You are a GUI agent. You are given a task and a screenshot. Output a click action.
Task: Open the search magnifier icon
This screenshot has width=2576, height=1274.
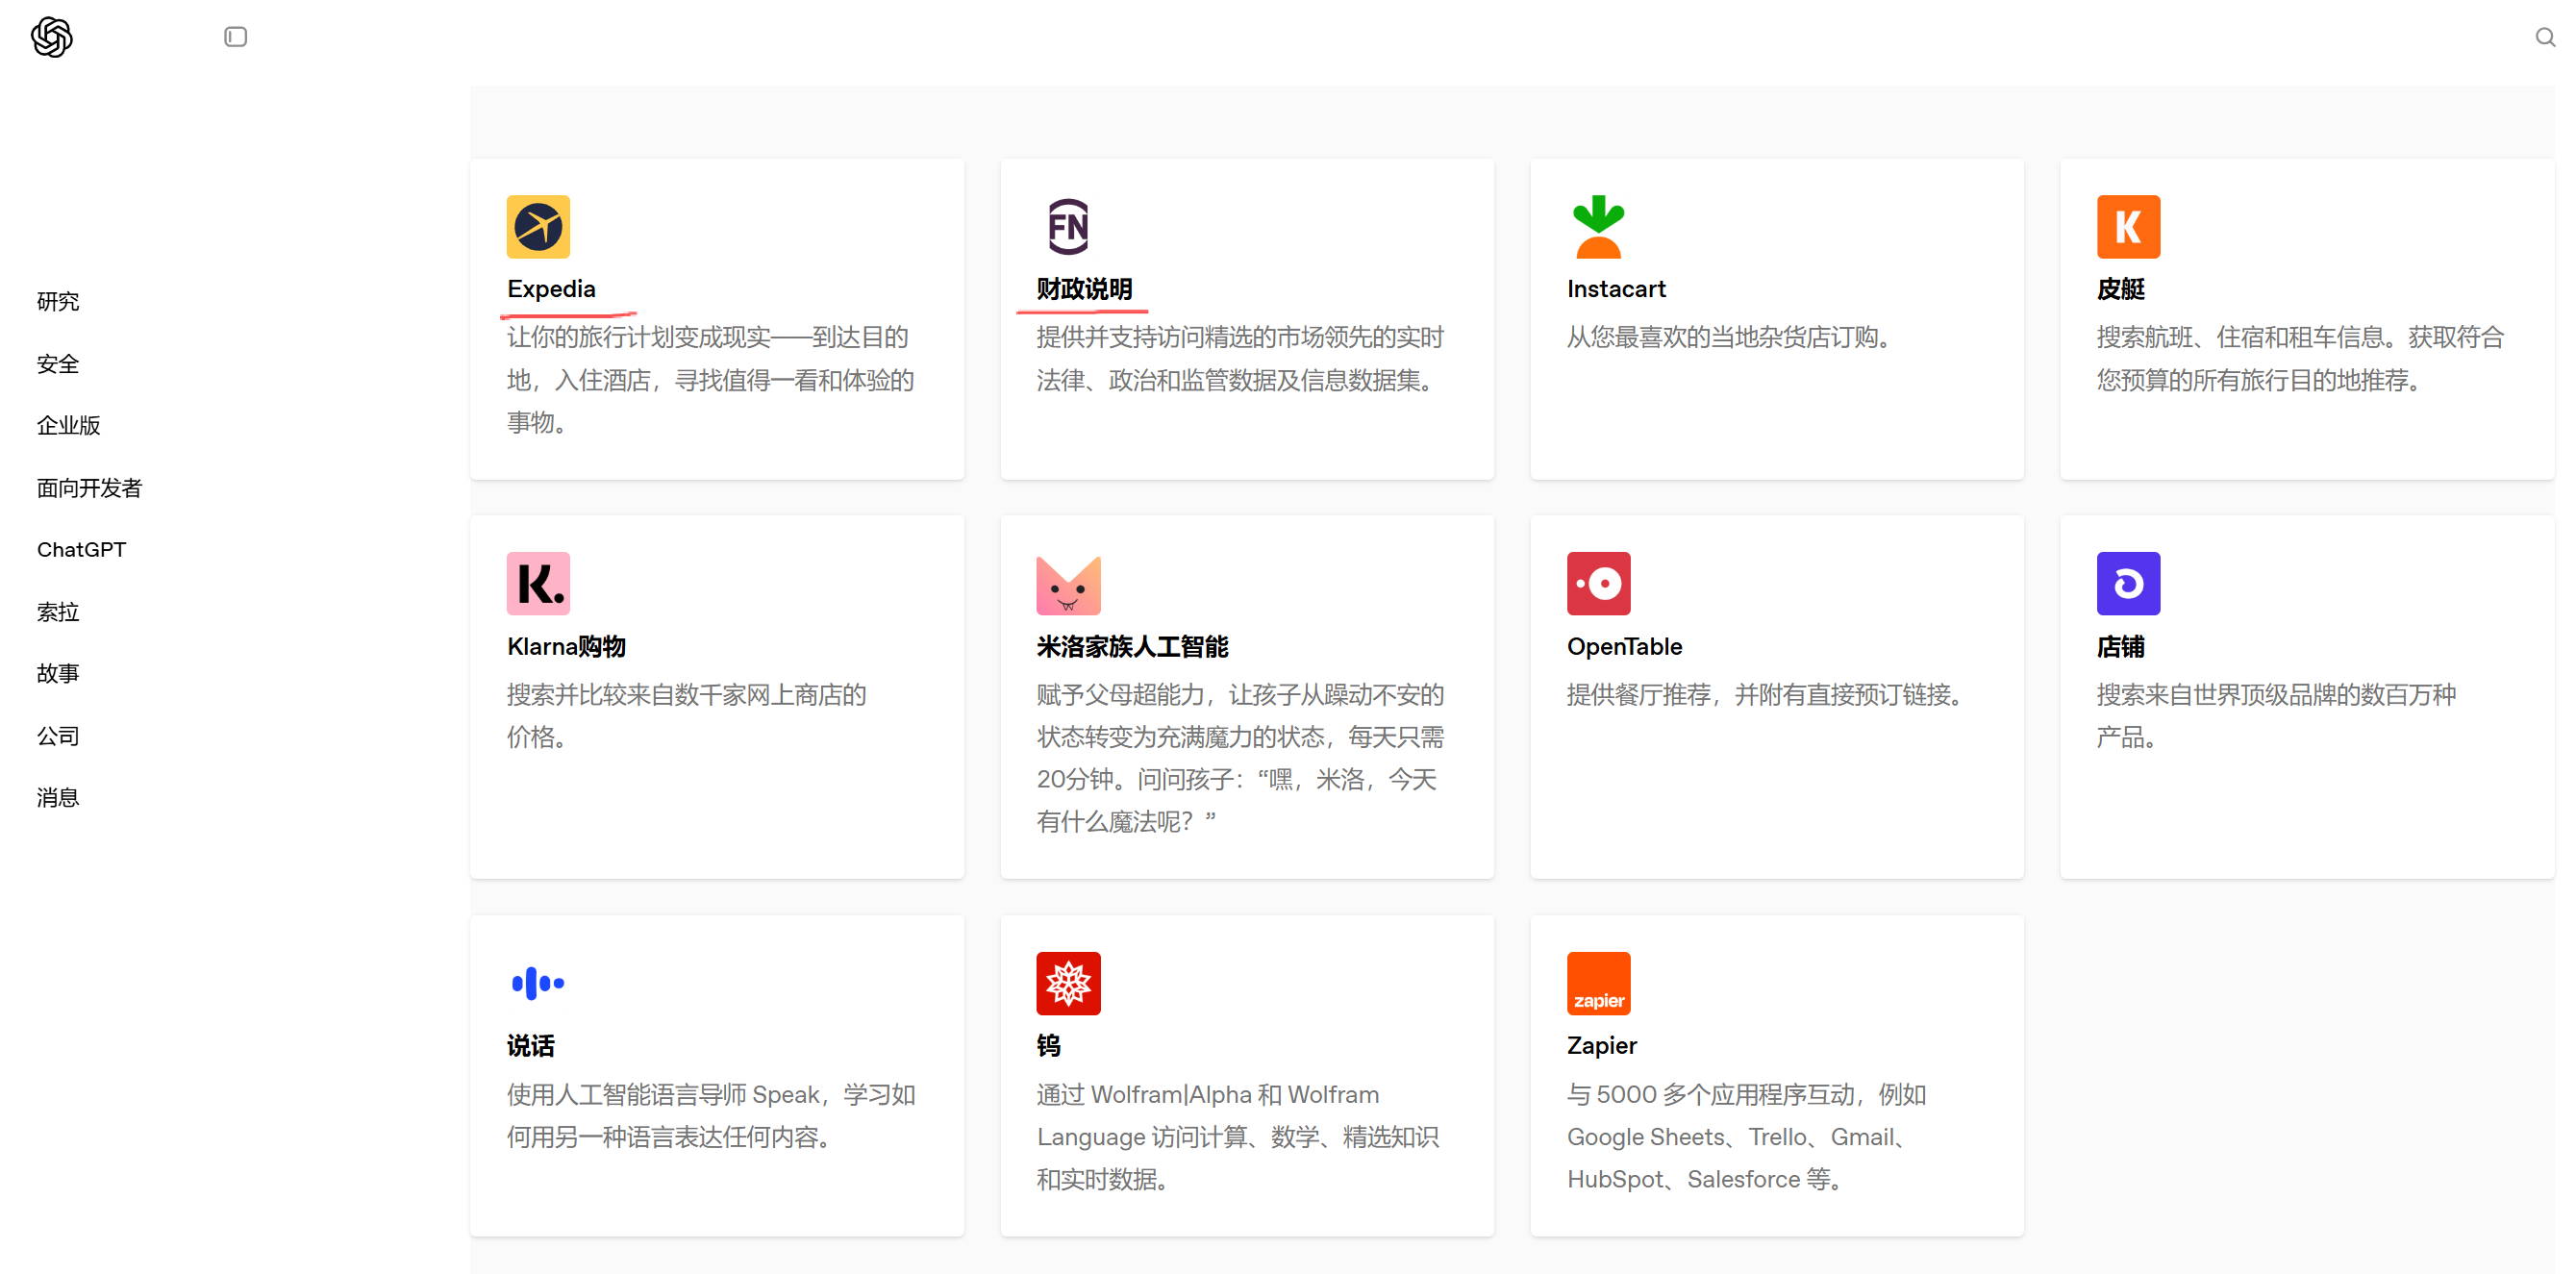2544,38
